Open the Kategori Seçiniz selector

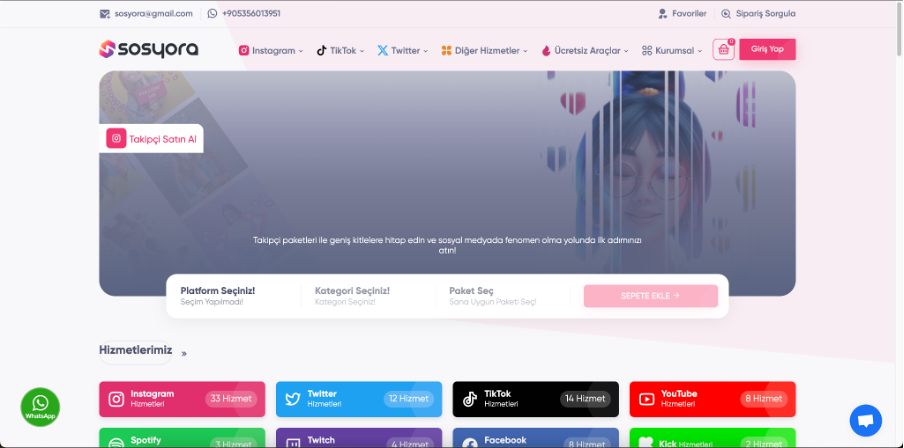click(x=368, y=296)
